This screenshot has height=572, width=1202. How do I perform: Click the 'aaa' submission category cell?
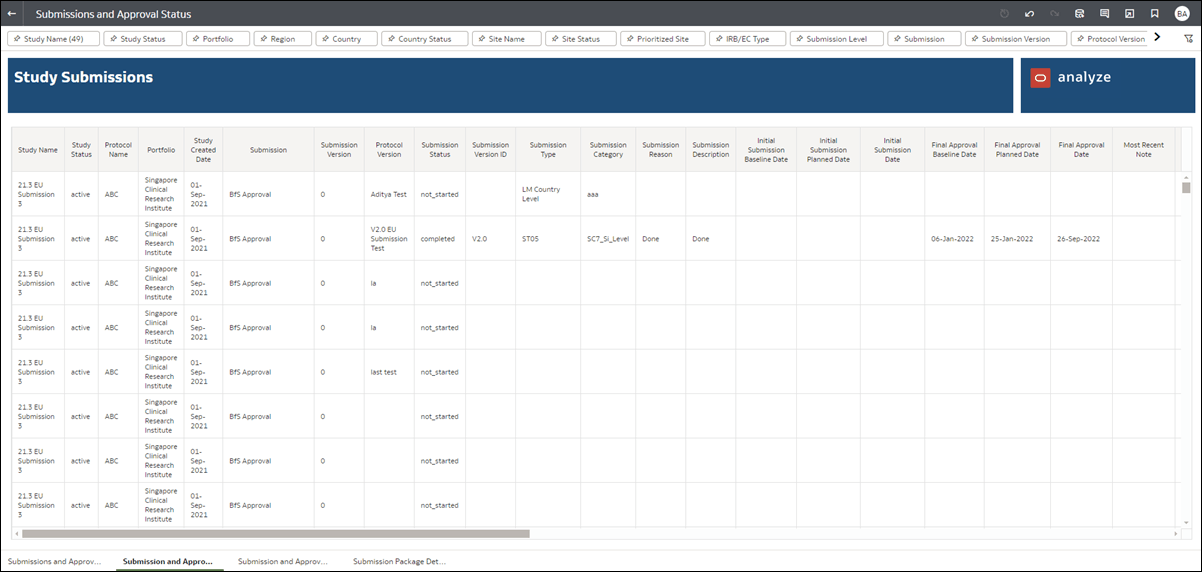[x=608, y=194]
